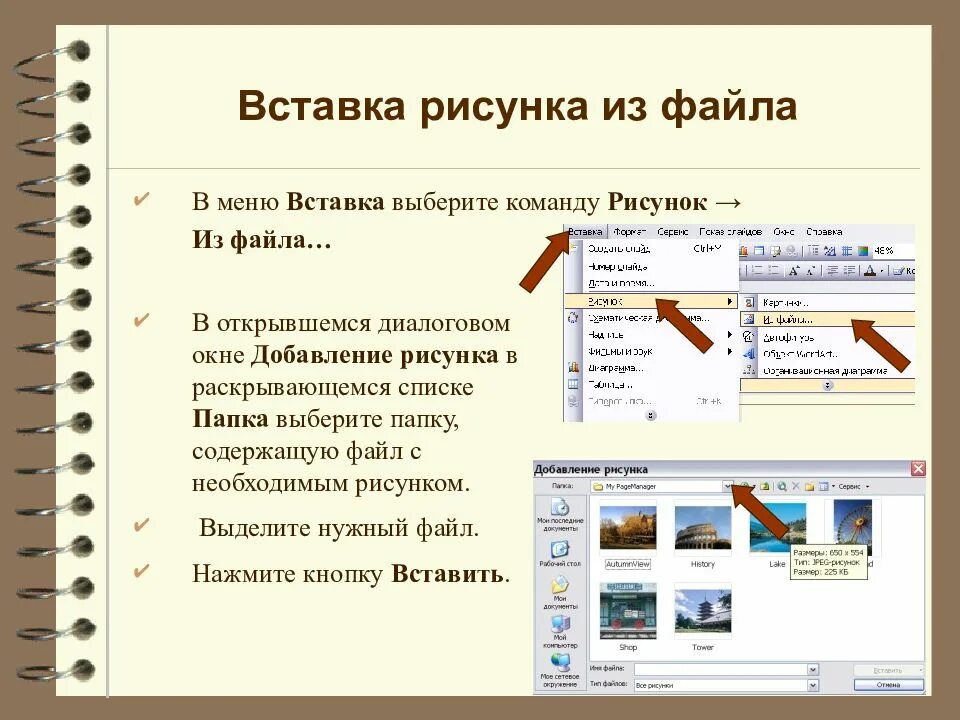
Task: Select the Ferris wheel picture thumbnail
Action: tap(853, 527)
